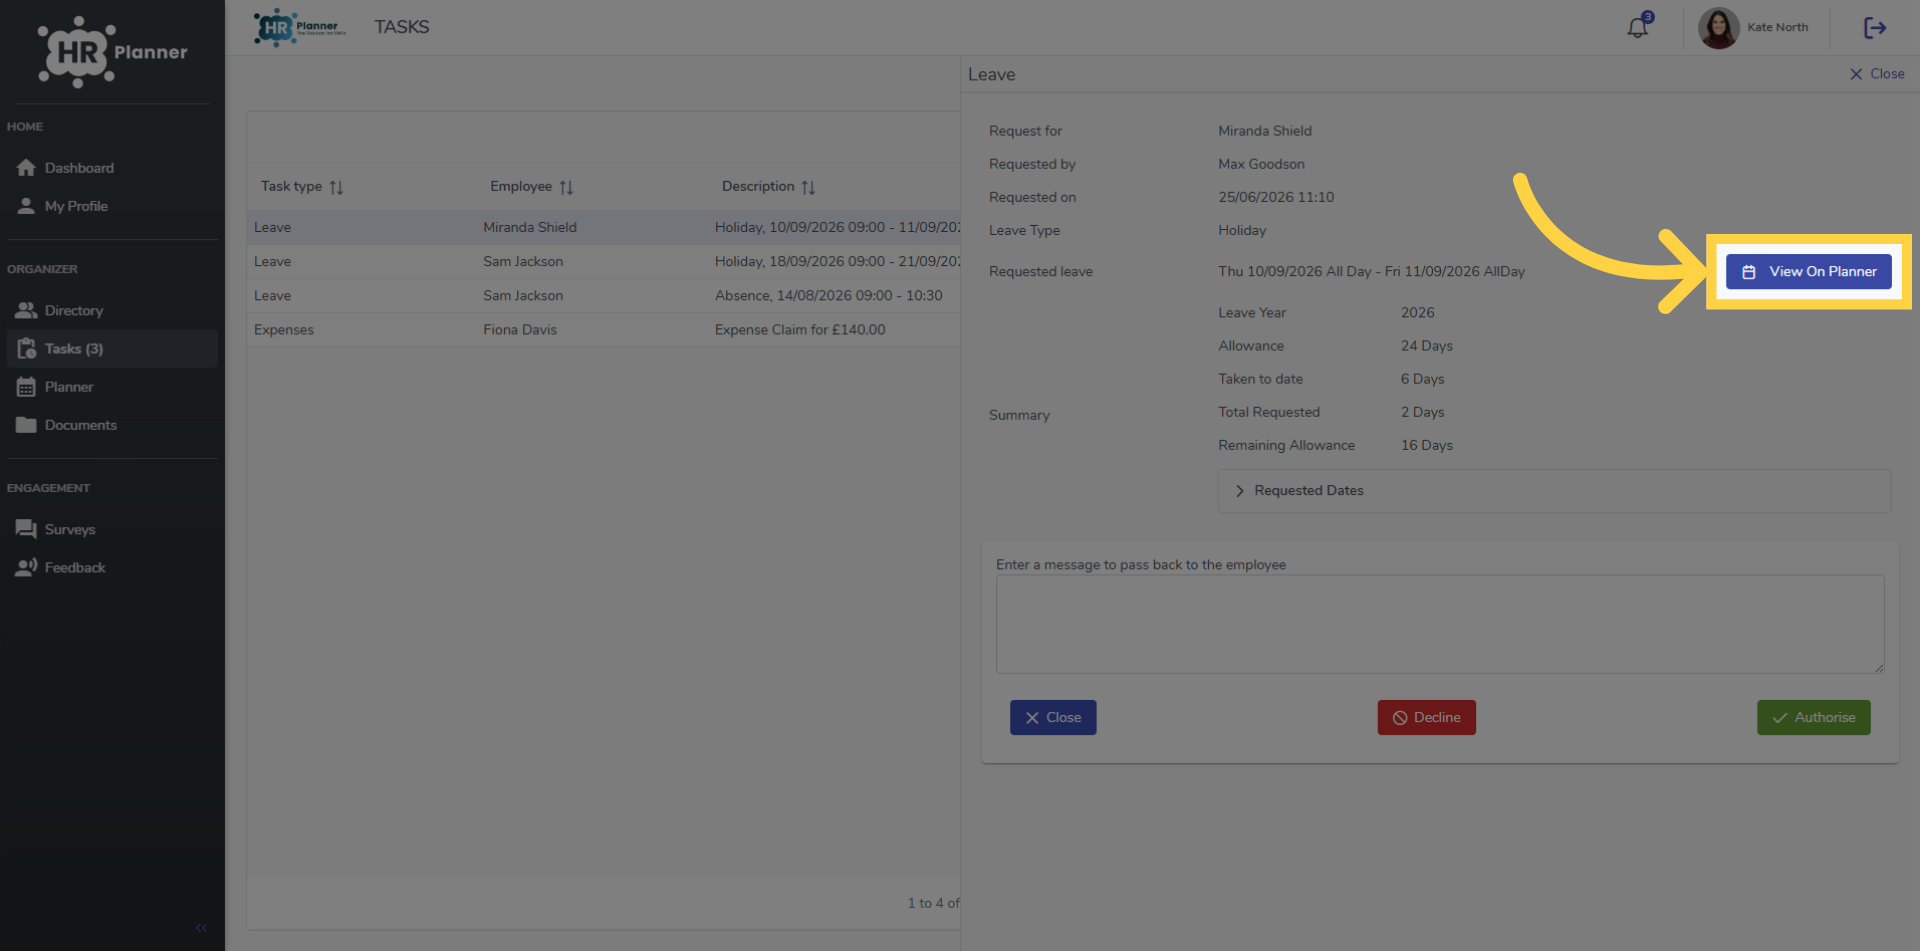Click the blue Close button
This screenshot has height=951, width=1920.
(x=1053, y=718)
